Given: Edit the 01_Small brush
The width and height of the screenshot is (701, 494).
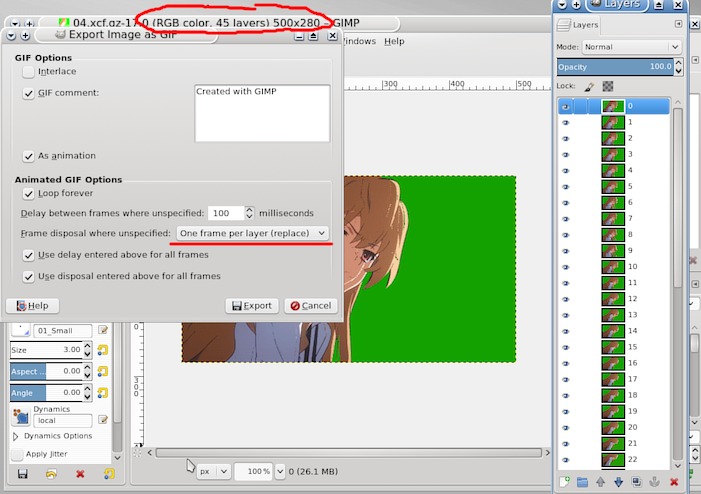Looking at the screenshot, I should [x=103, y=330].
